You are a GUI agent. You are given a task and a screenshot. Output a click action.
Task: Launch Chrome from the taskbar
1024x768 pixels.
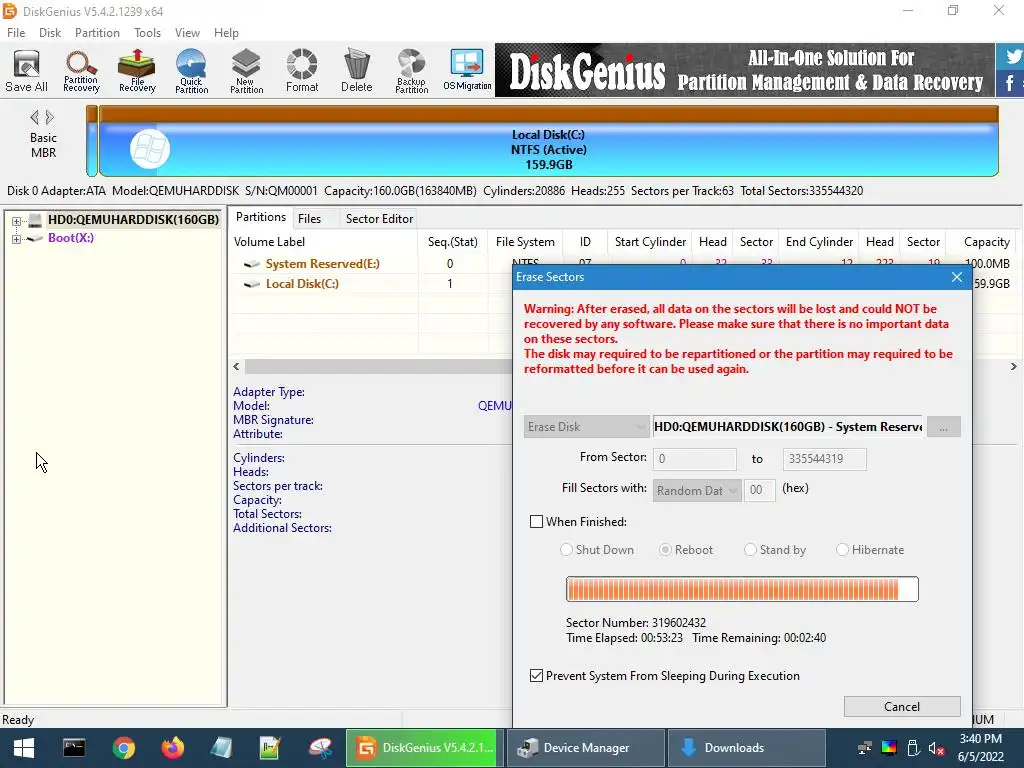123,748
